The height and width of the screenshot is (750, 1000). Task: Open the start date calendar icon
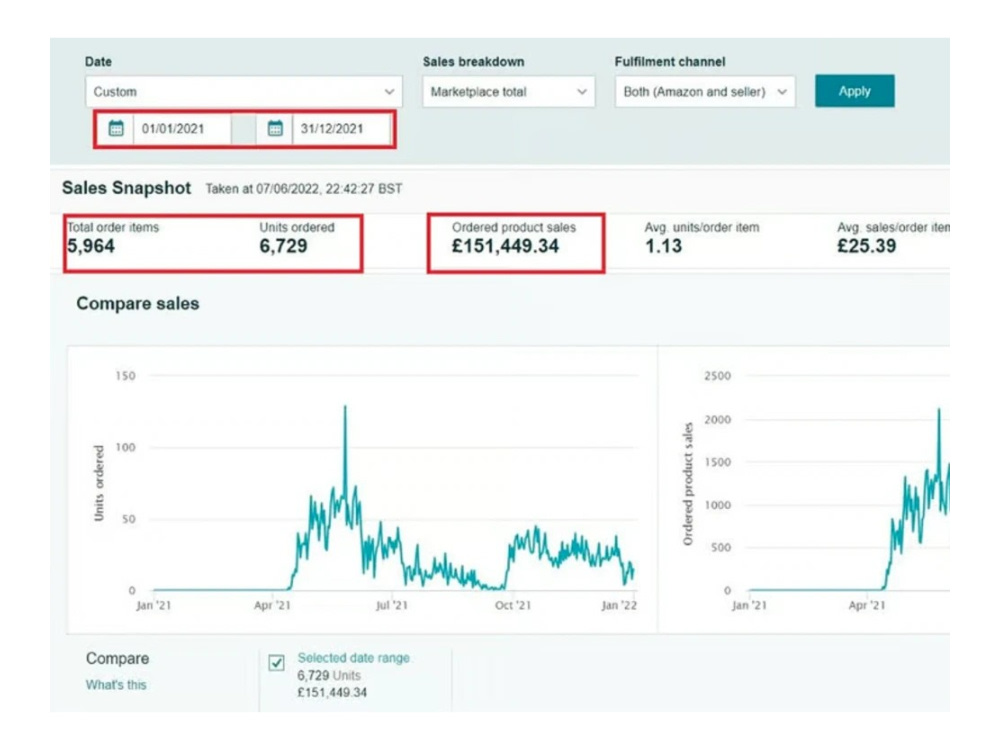116,129
